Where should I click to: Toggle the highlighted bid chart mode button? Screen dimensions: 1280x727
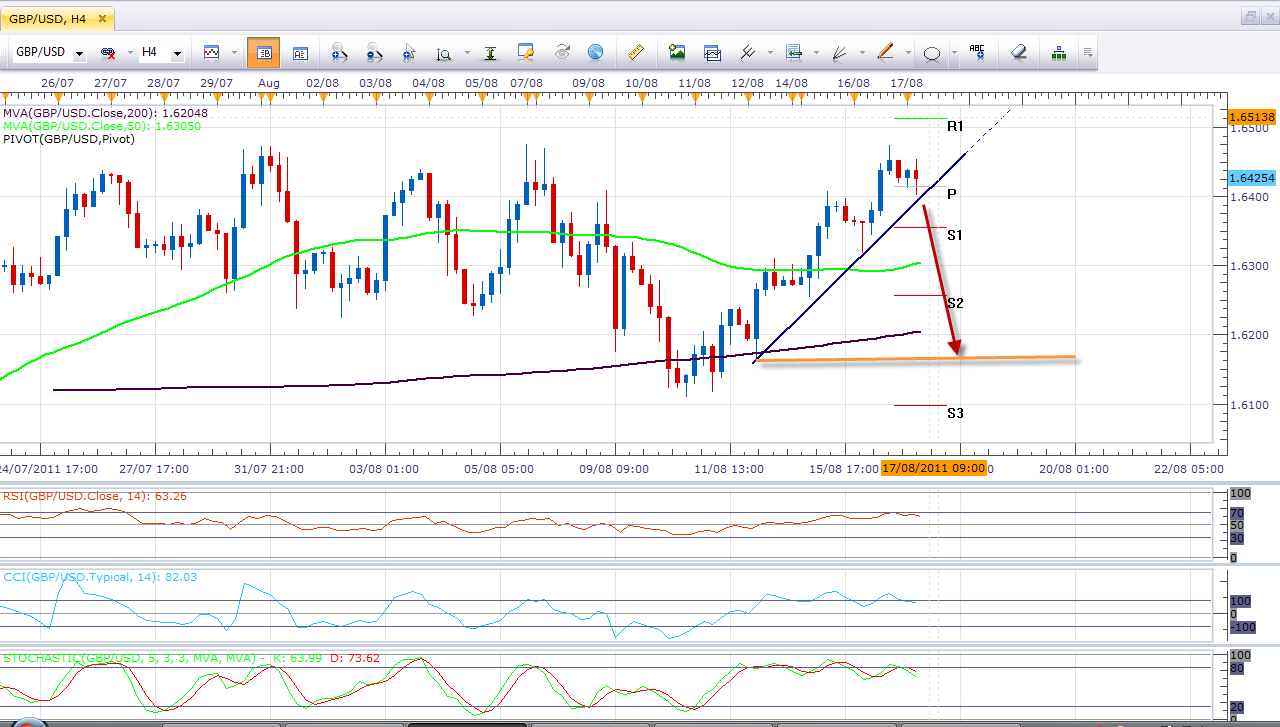click(x=264, y=52)
